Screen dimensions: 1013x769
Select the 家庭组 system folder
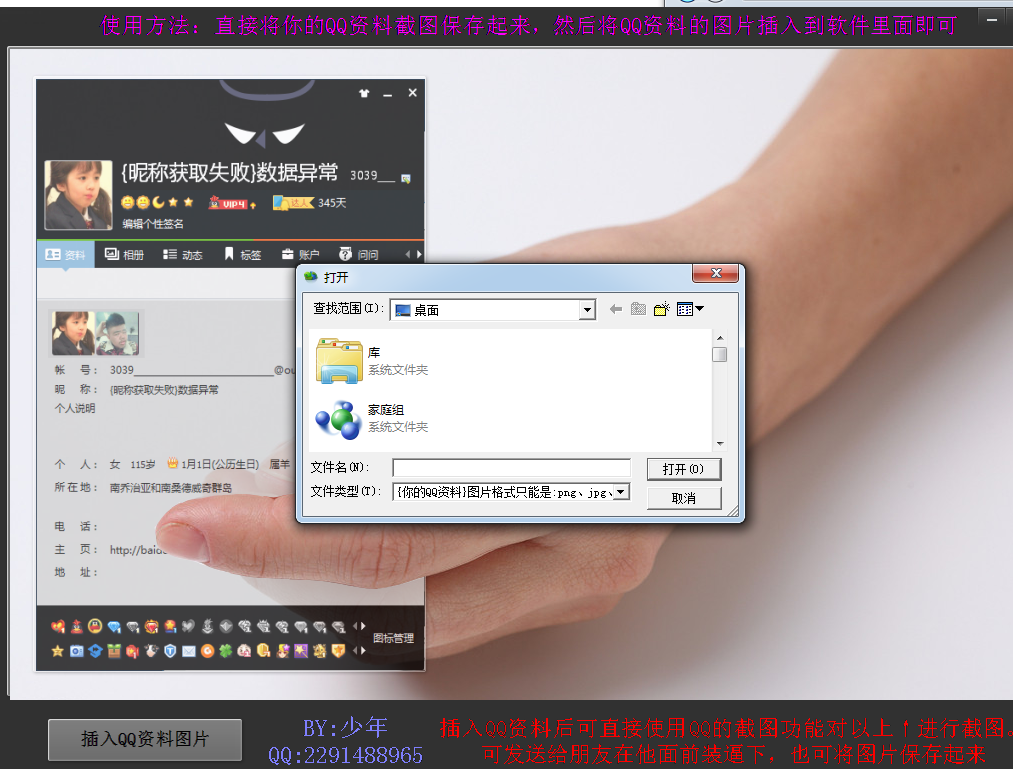(374, 419)
